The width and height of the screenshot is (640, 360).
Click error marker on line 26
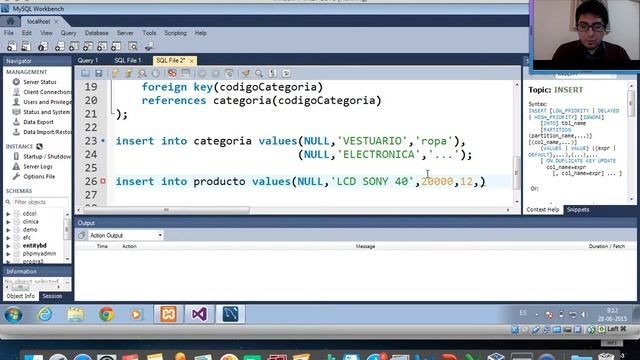(103, 181)
